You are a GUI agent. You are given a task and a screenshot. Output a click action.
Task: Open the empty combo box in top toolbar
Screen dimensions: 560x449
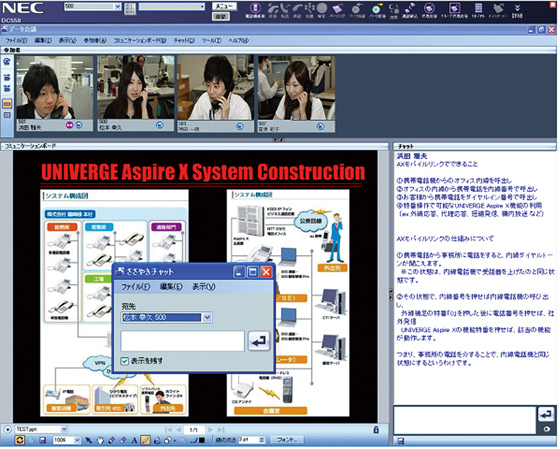tap(172, 6)
